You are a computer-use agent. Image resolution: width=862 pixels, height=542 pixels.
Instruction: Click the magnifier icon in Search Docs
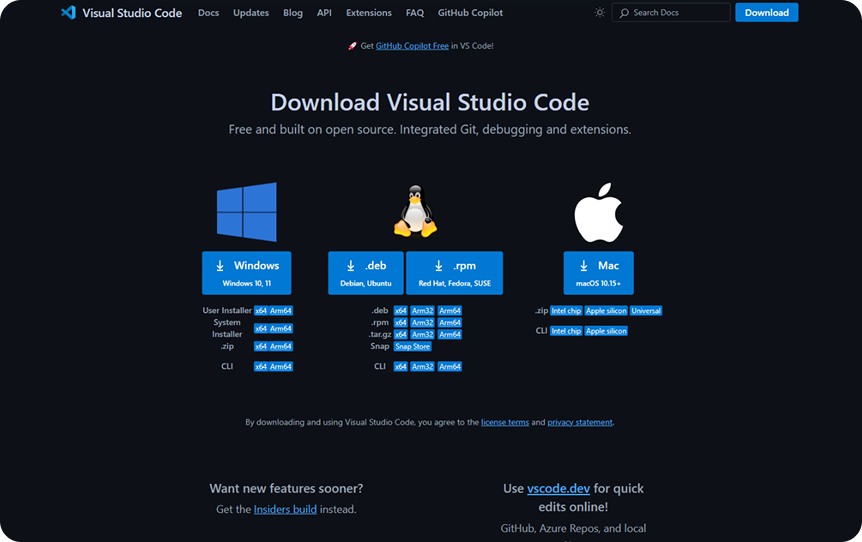click(x=624, y=13)
